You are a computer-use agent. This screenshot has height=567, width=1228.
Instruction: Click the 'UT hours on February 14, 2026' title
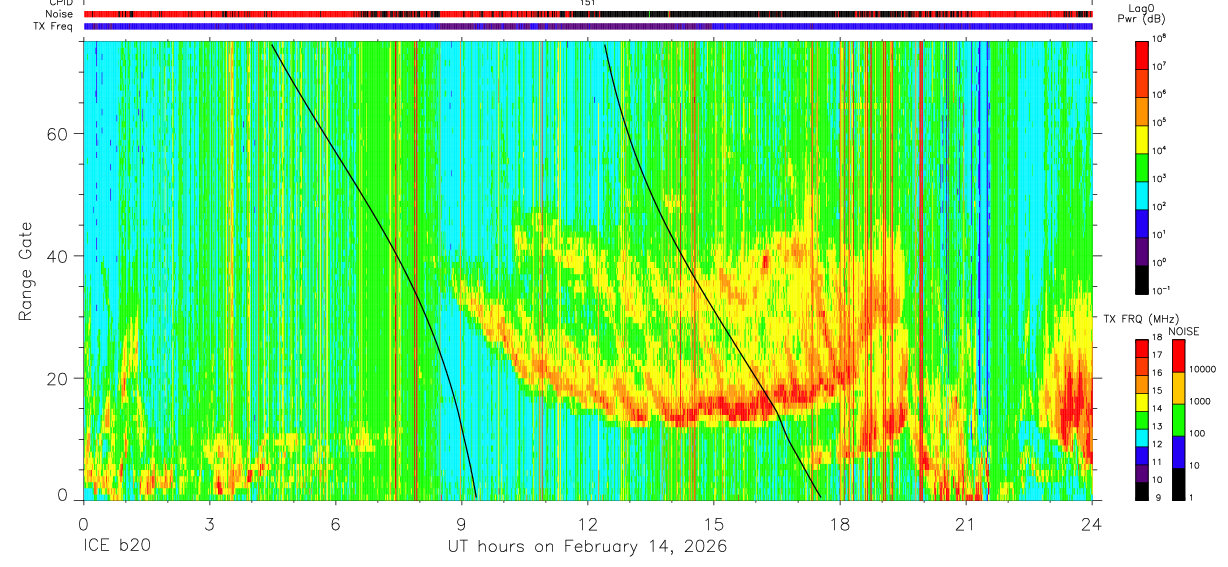(x=586, y=547)
